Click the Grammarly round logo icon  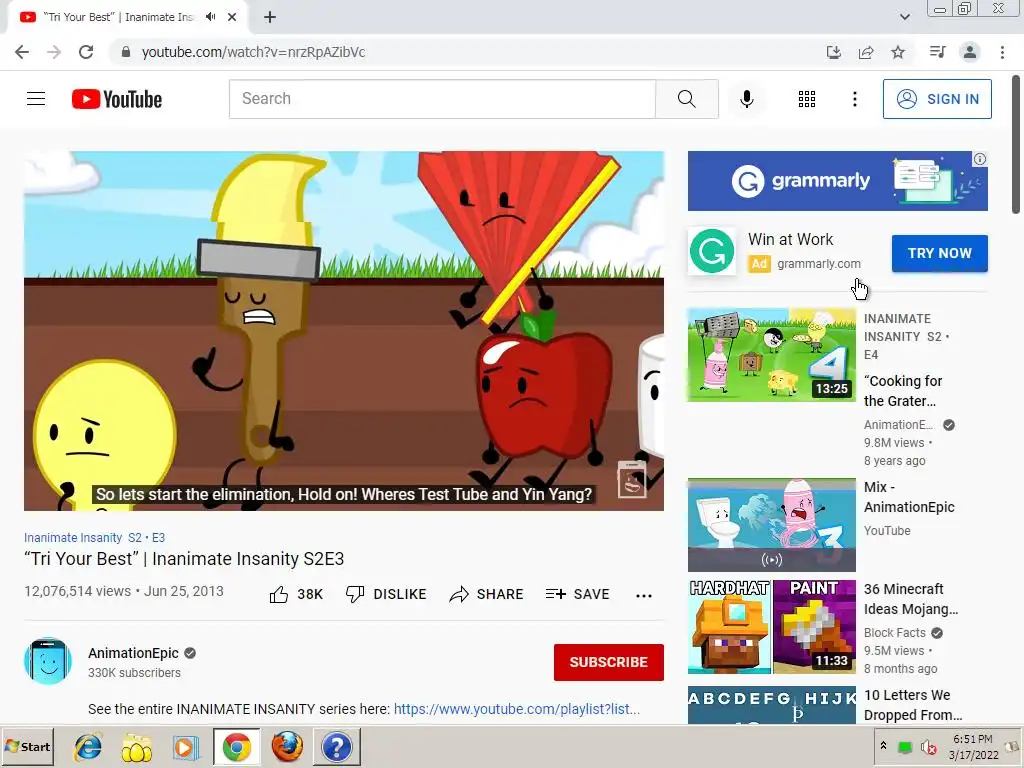pyautogui.click(x=712, y=251)
